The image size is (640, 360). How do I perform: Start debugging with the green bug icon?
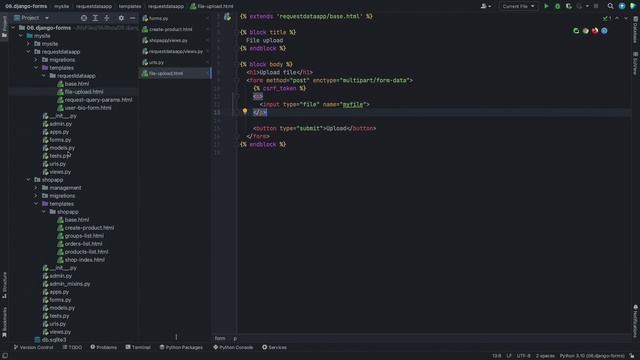click(558, 6)
